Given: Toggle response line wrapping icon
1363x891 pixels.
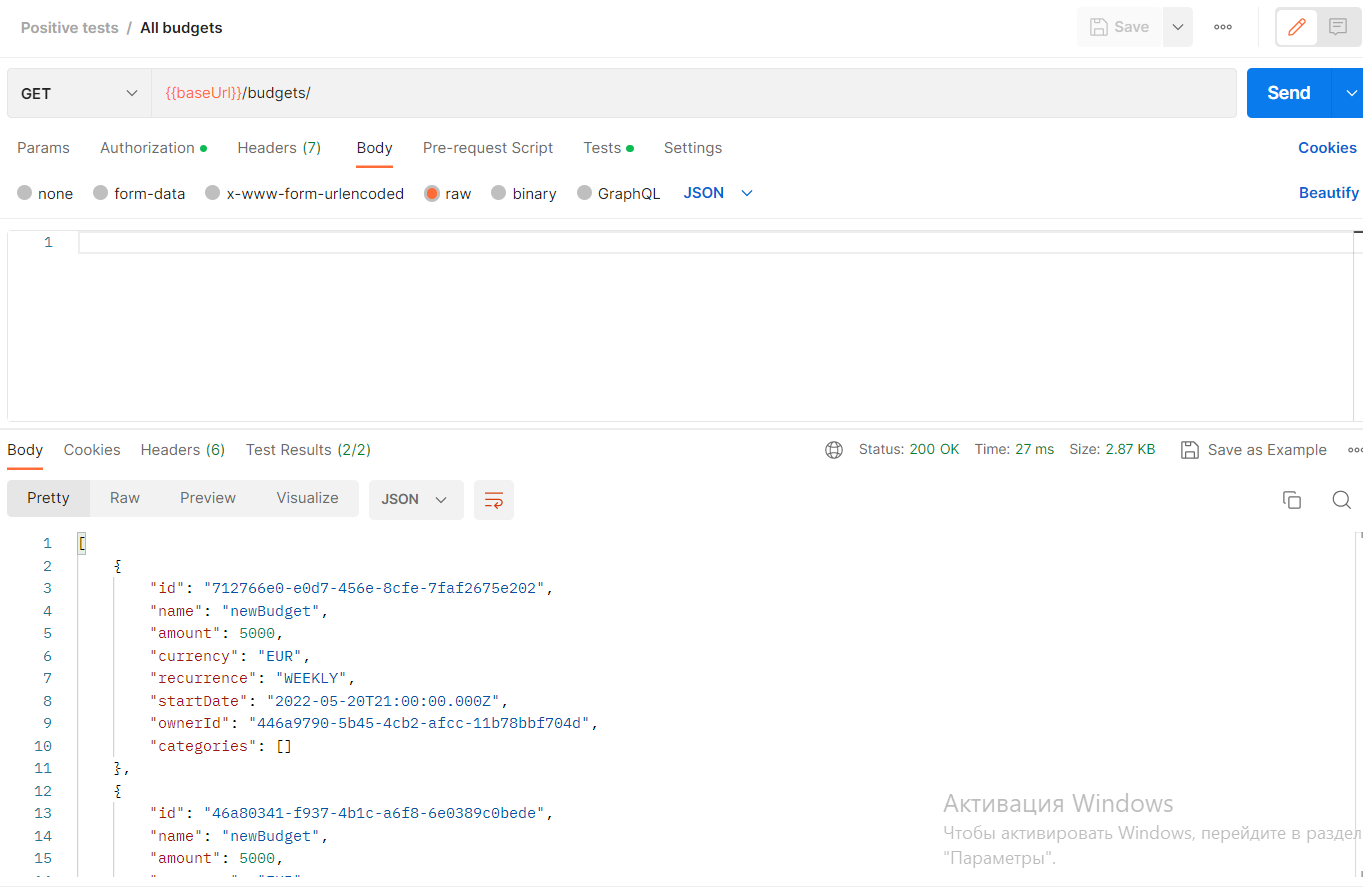Looking at the screenshot, I should click(493, 499).
